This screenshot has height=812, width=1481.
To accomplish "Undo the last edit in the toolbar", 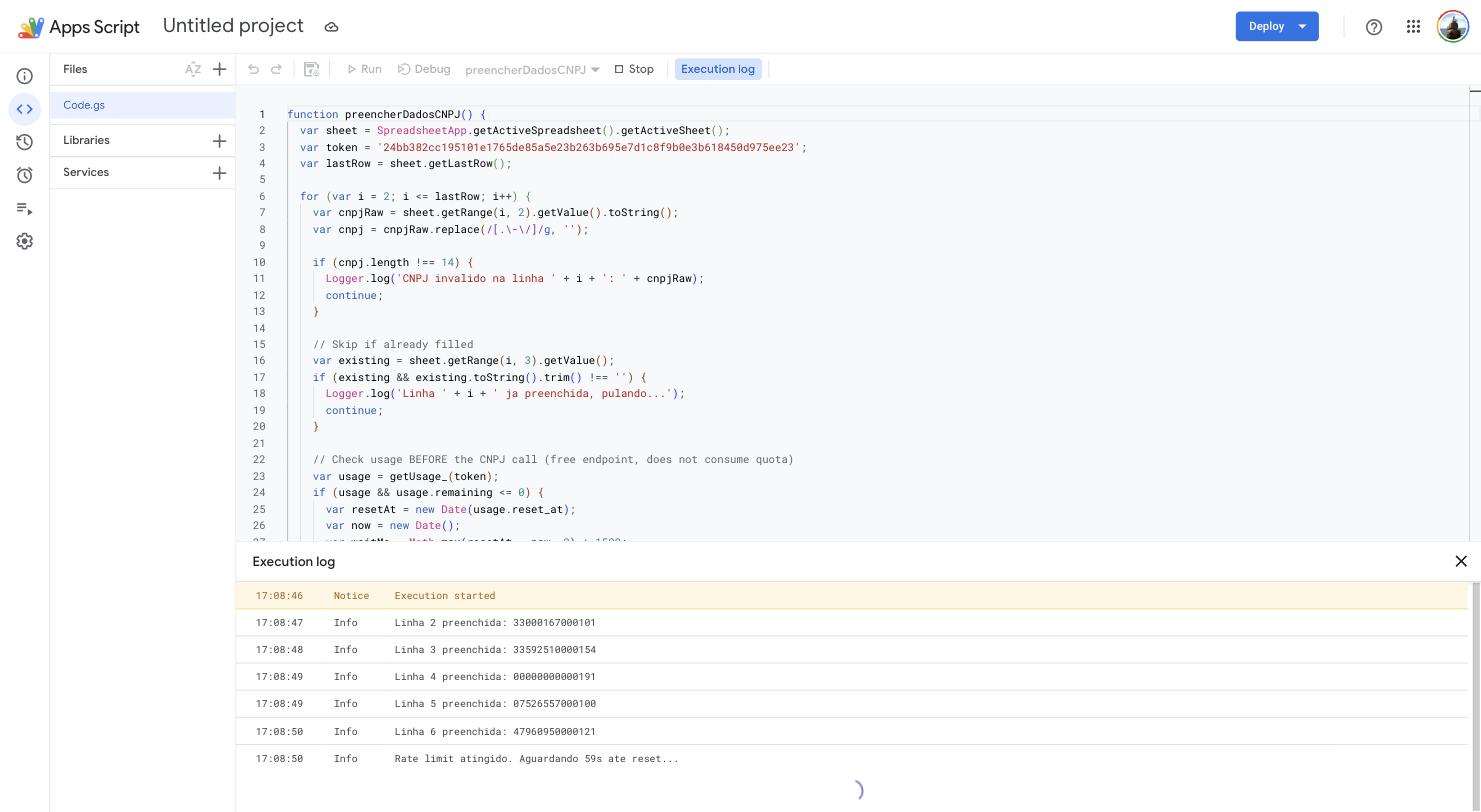I will pos(253,69).
